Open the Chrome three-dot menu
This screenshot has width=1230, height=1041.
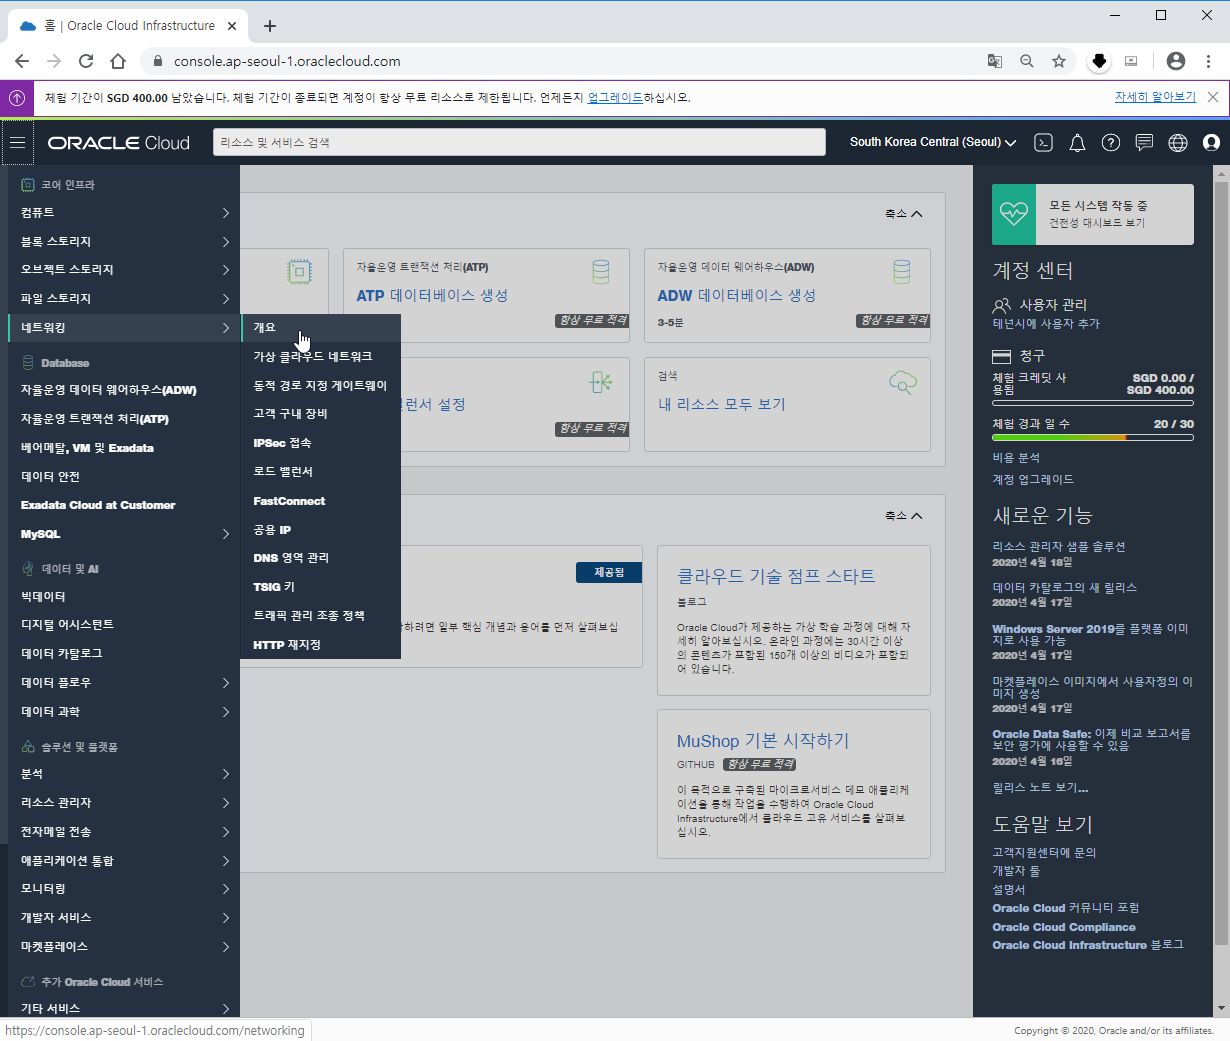(x=1208, y=61)
